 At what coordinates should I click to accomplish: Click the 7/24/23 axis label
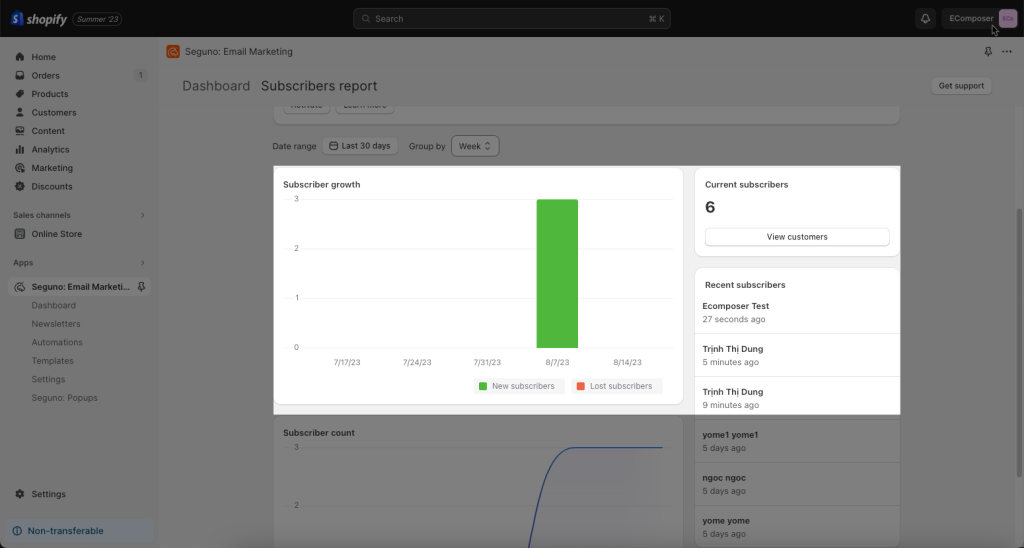tap(417, 363)
